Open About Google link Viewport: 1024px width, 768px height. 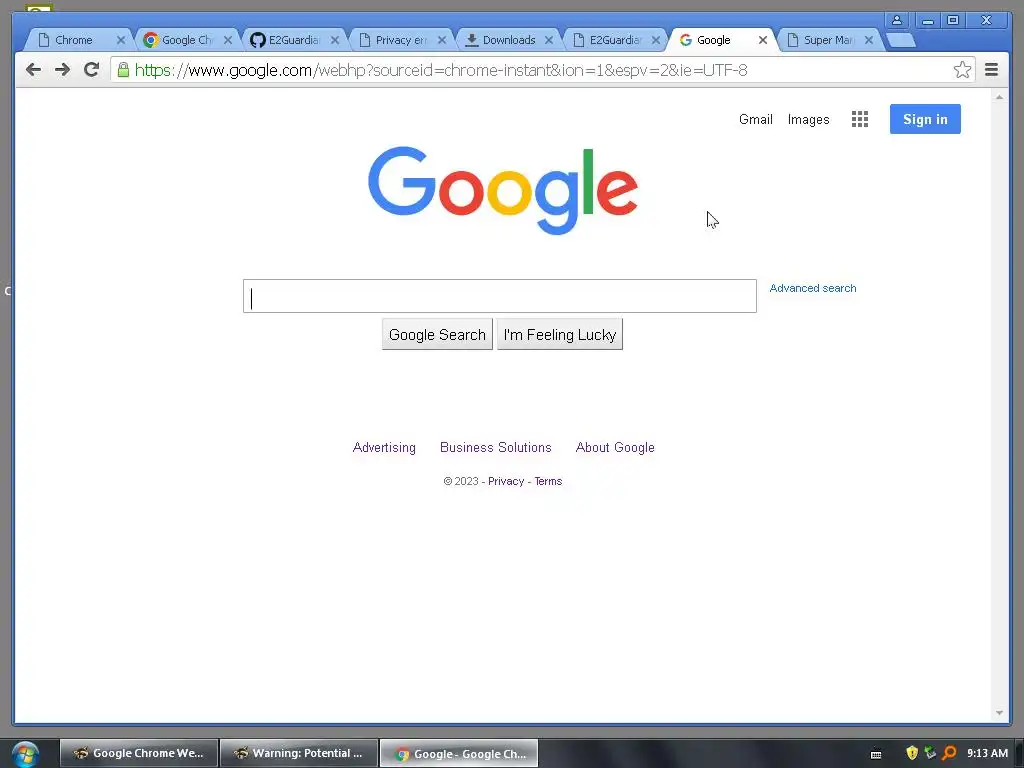[615, 447]
